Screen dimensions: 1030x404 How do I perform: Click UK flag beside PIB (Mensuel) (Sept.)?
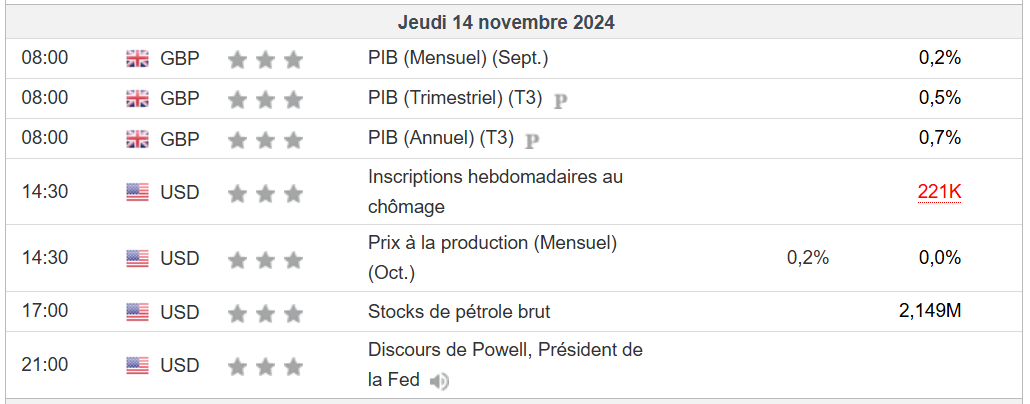point(137,59)
